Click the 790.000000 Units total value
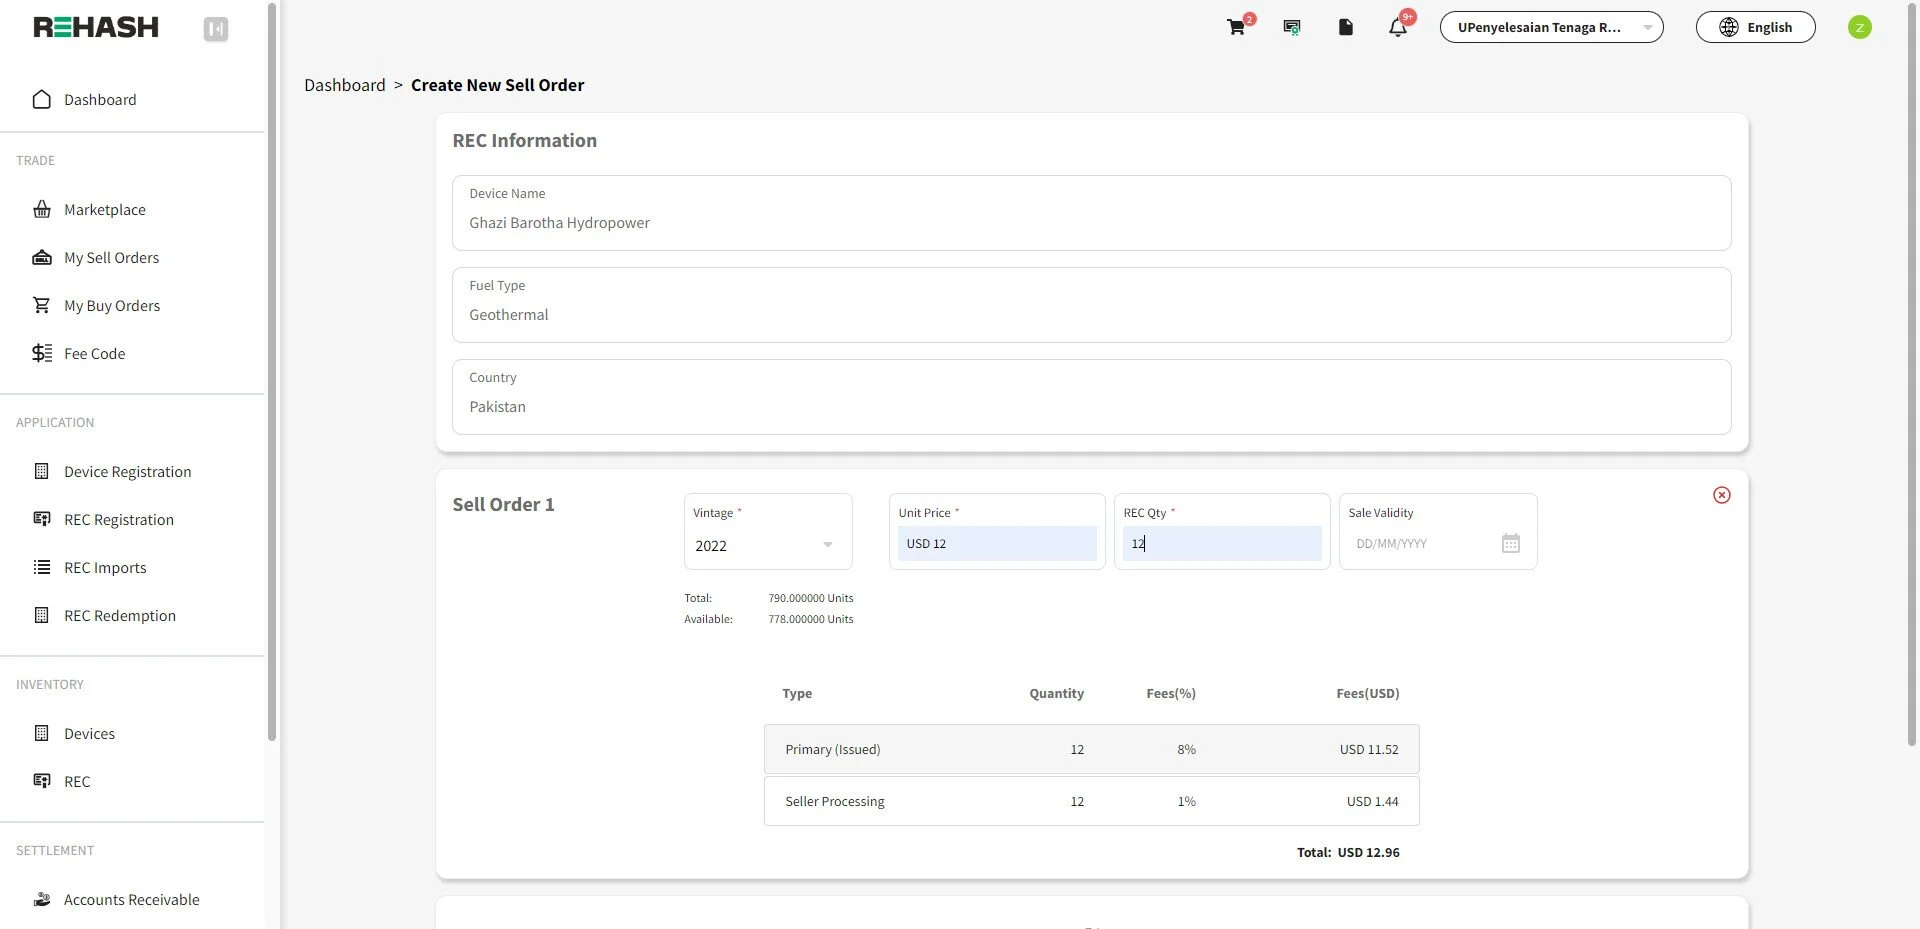Screen dimensions: 1920x929 (x=811, y=598)
